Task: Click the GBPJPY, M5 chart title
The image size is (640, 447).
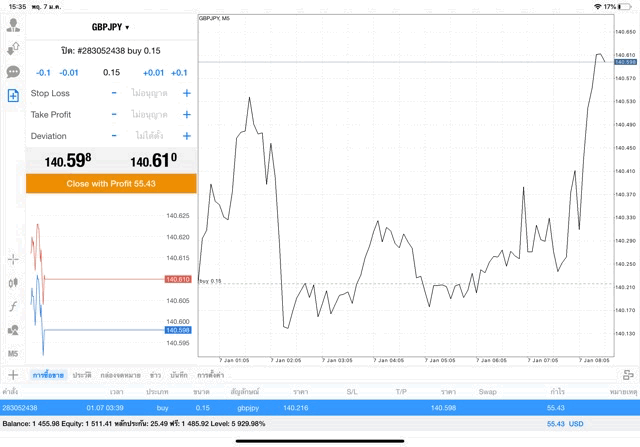Action: pyautogui.click(x=214, y=18)
